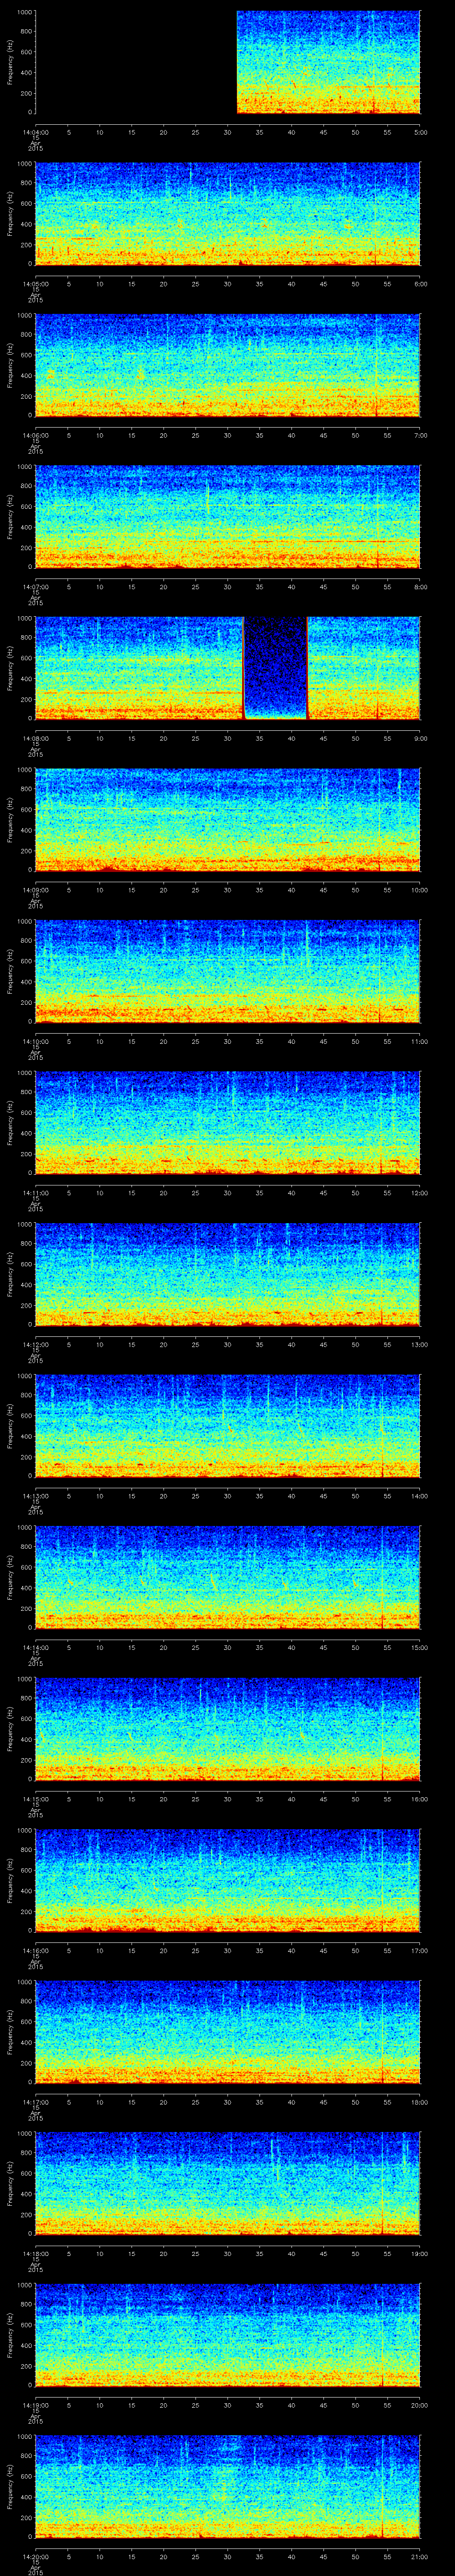Click the '13:00' end time label
This screenshot has width=455, height=2576.
[x=419, y=1344]
